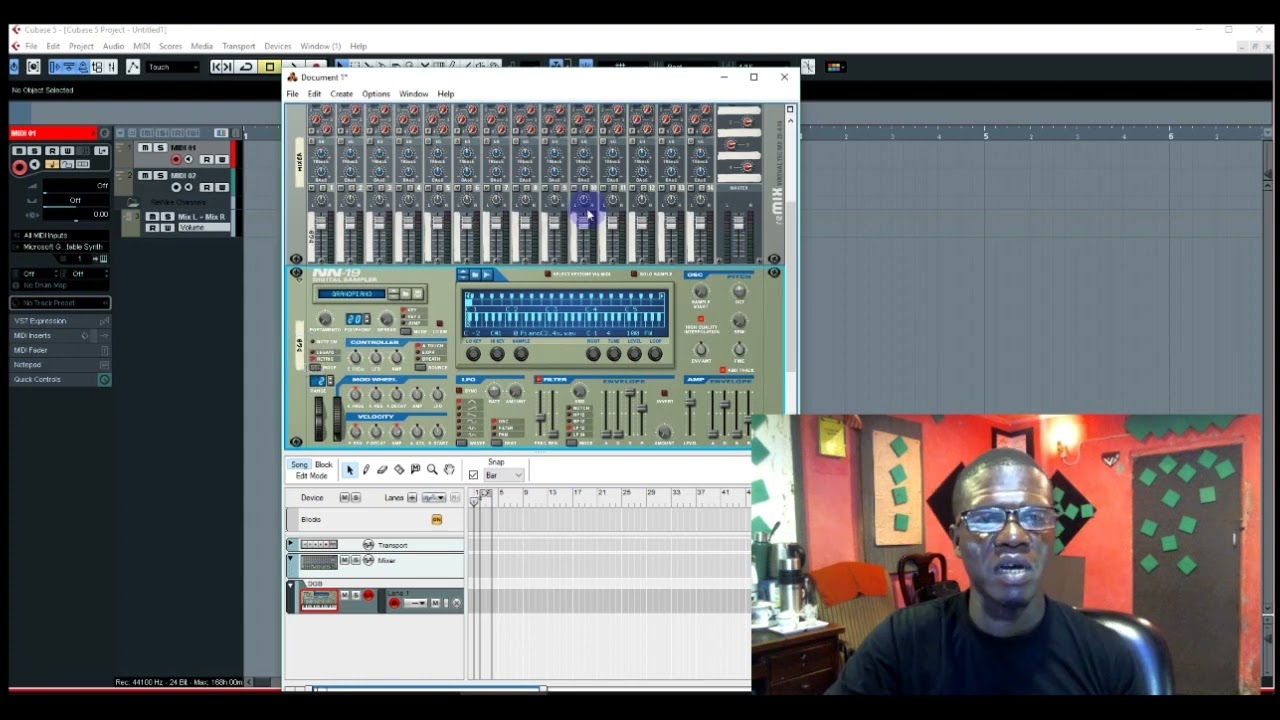Select the Reason magnify tool

click(432, 470)
